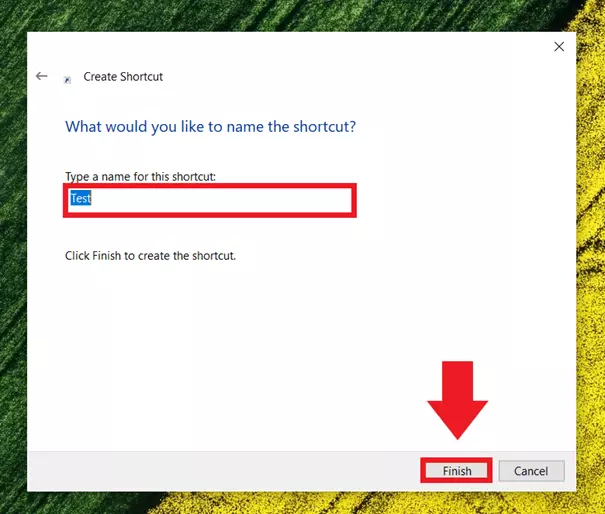Close the Create Shortcut dialog with X
Image resolution: width=605 pixels, height=514 pixels.
click(x=558, y=46)
